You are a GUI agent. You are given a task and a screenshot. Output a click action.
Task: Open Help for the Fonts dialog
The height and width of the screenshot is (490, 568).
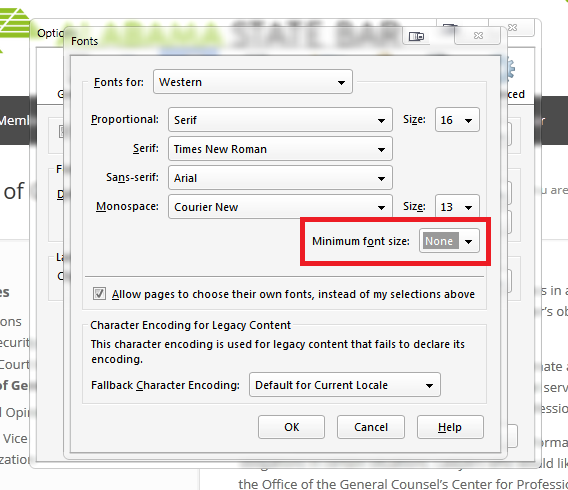pyautogui.click(x=450, y=427)
